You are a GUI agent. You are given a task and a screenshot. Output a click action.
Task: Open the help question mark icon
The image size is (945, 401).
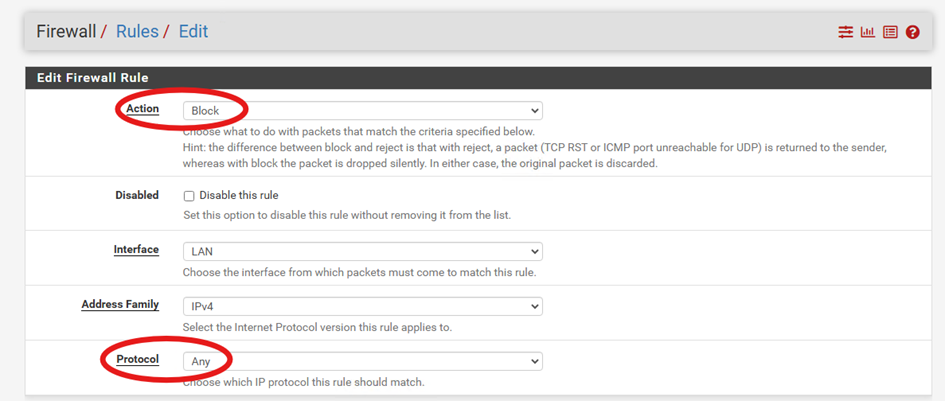912,32
